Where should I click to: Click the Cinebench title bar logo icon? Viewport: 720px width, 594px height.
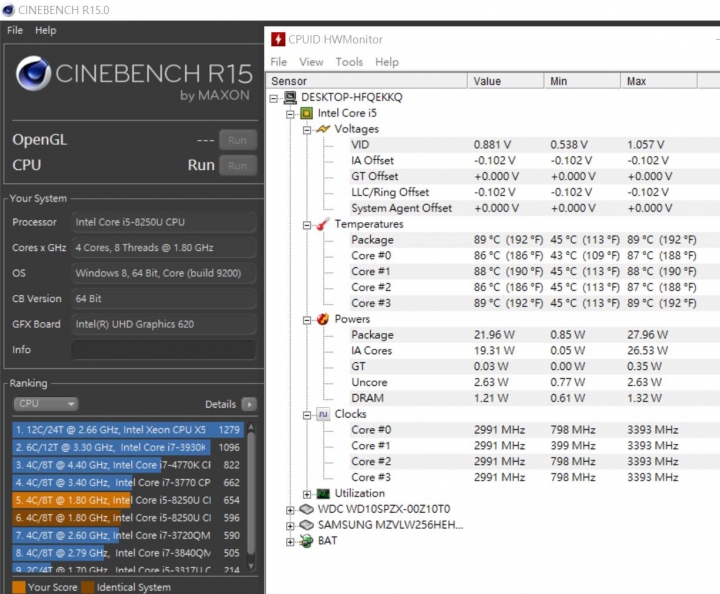coord(8,10)
